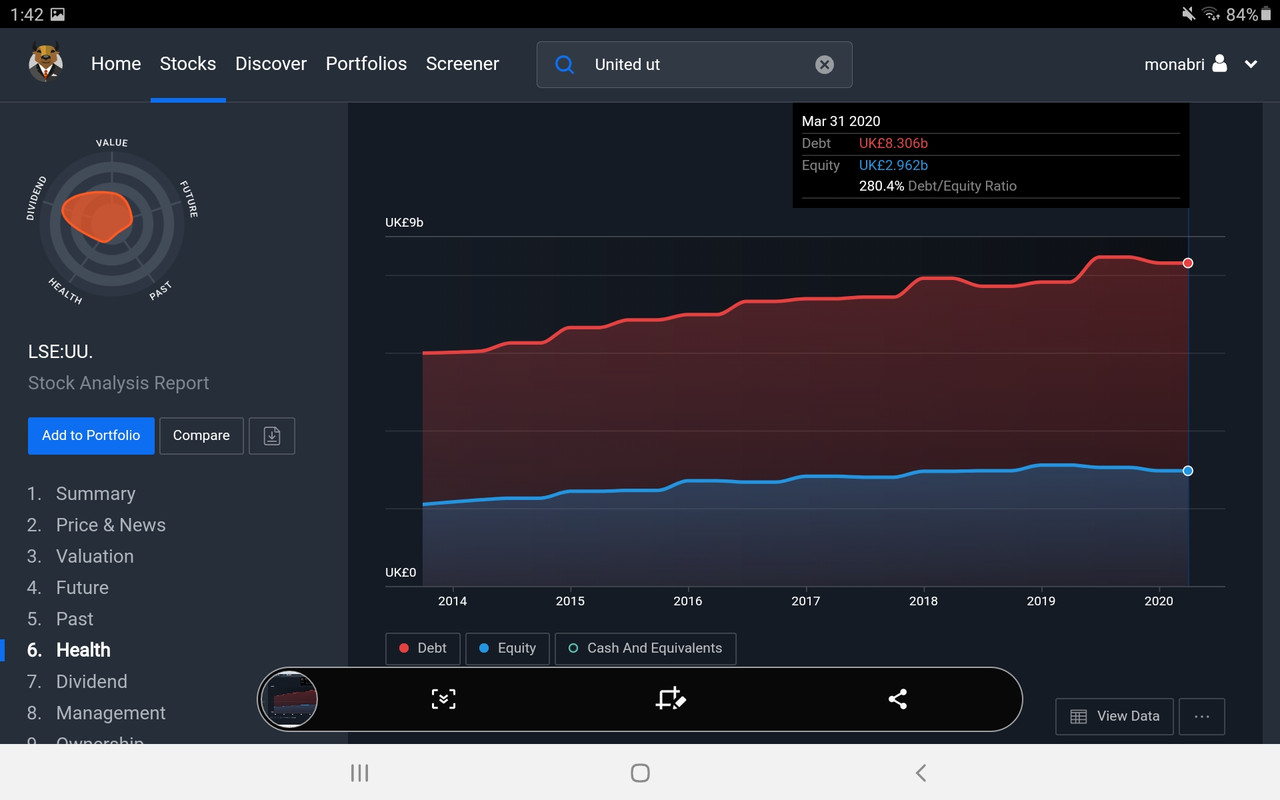Tap the crop and edit screenshot icon
The image size is (1280, 800).
[670, 699]
